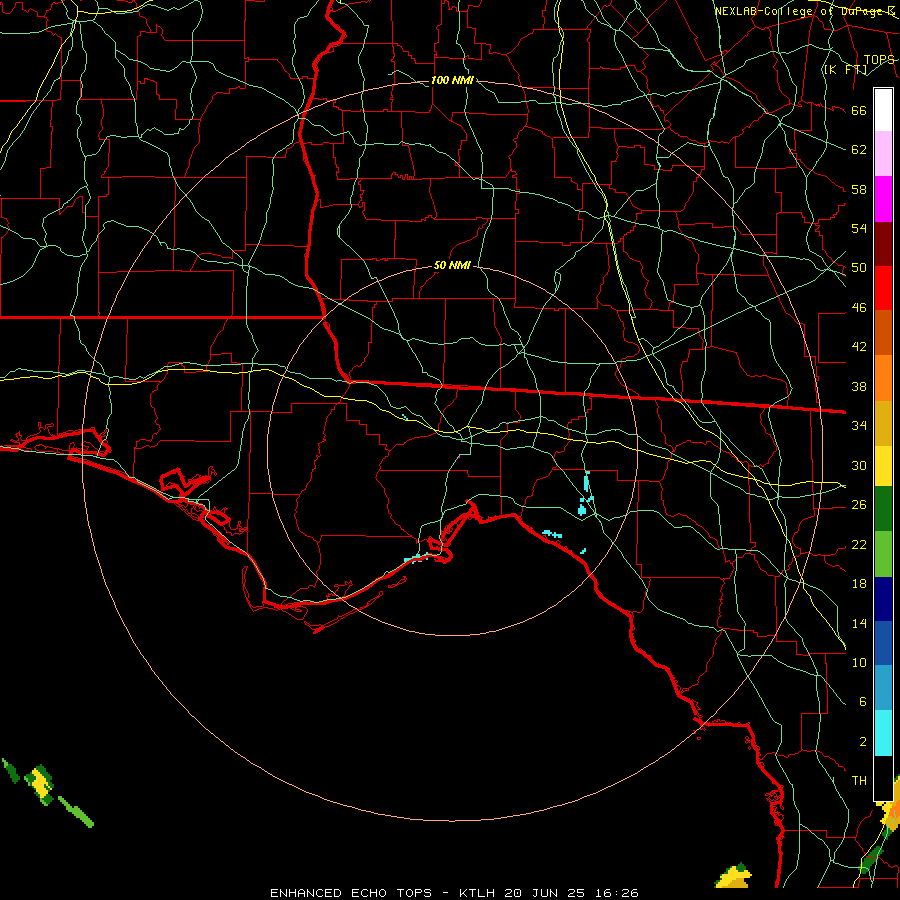This screenshot has height=900, width=900.
Task: Click the '38' legend value
Action: click(859, 386)
